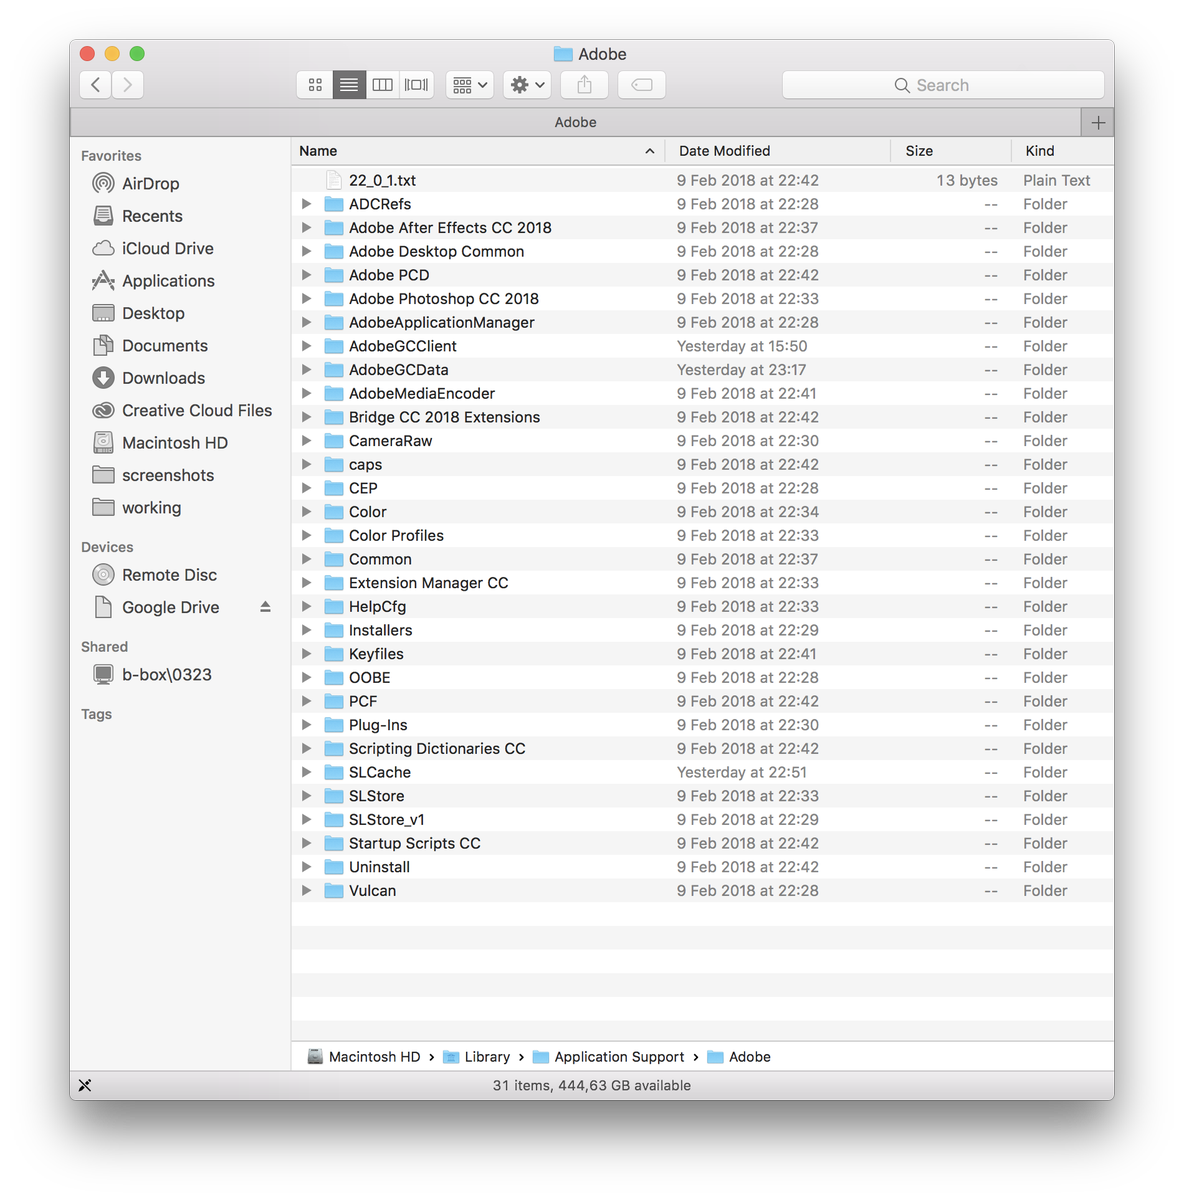
Task: Click Library in the path bar
Action: (477, 1057)
